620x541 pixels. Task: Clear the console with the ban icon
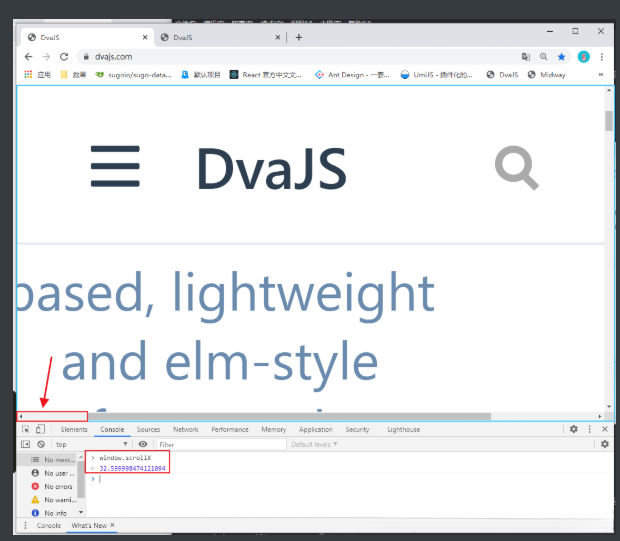pos(41,444)
